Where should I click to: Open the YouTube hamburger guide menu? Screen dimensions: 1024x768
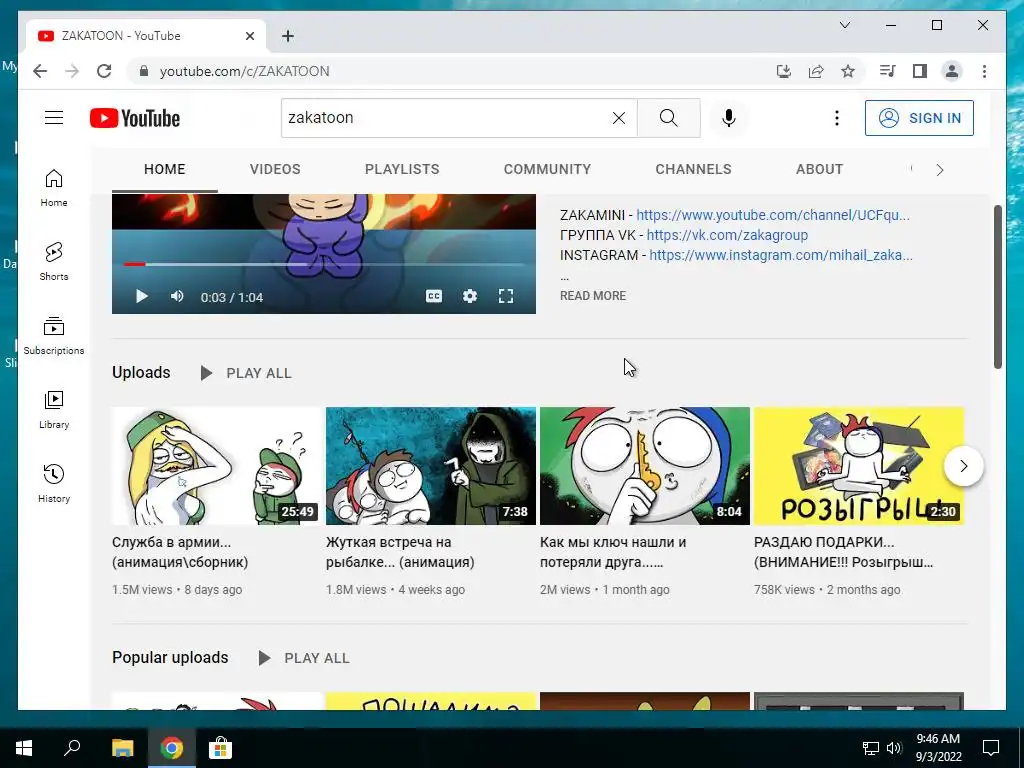tap(54, 118)
